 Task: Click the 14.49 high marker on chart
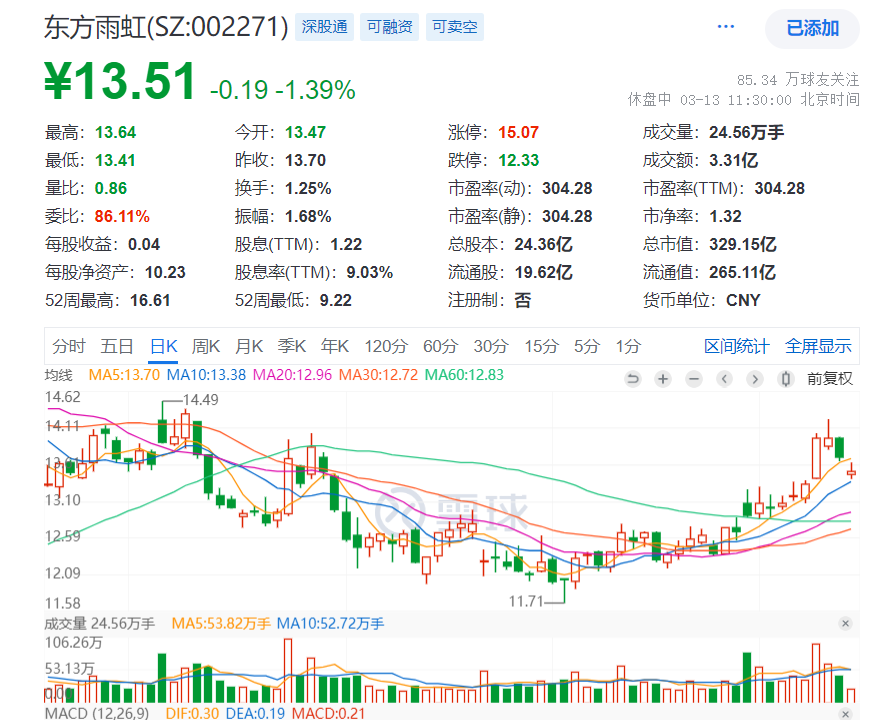coord(200,400)
